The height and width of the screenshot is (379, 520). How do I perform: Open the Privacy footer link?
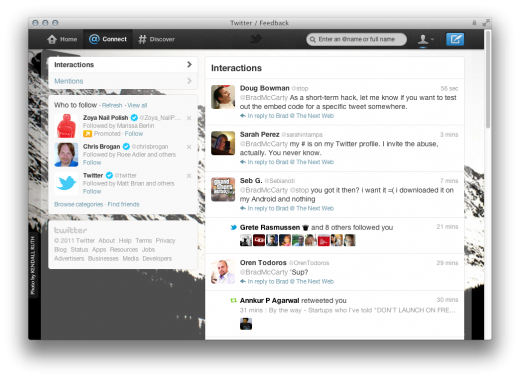[x=165, y=241]
